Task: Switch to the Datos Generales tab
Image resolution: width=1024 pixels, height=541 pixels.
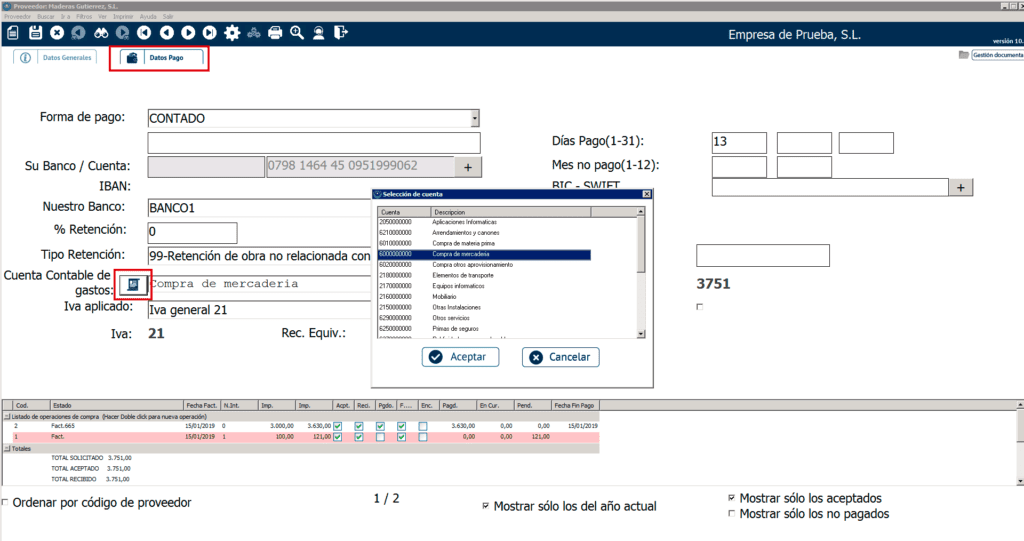Action: click(x=58, y=58)
